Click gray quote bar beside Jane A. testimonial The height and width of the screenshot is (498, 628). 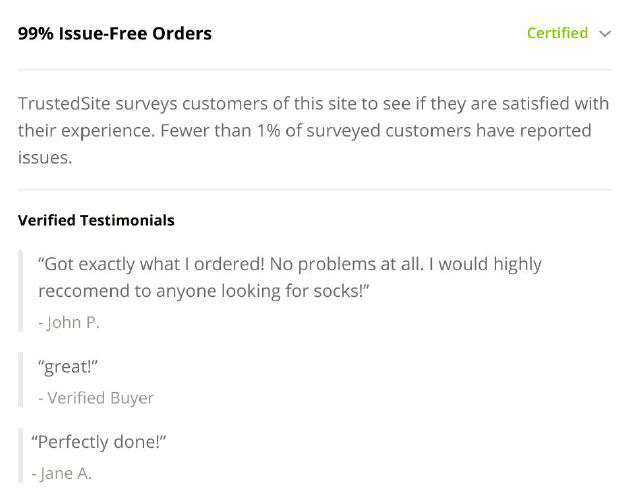tap(20, 456)
